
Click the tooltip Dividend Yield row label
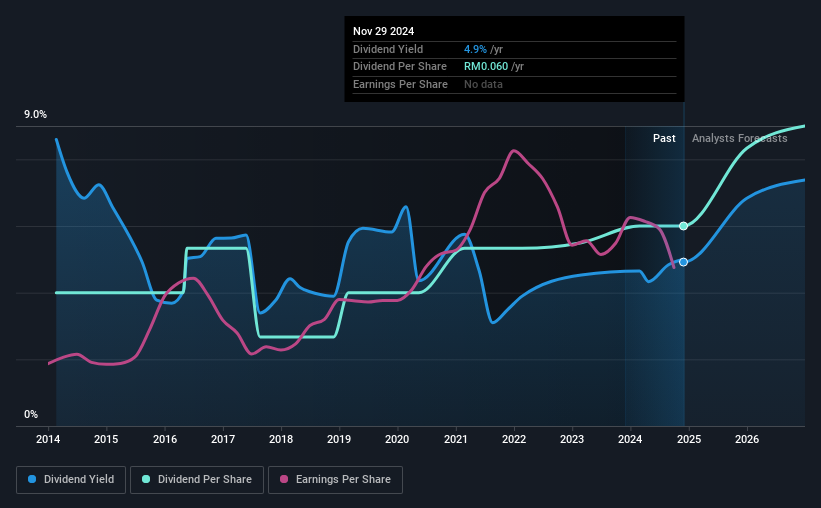(388, 49)
